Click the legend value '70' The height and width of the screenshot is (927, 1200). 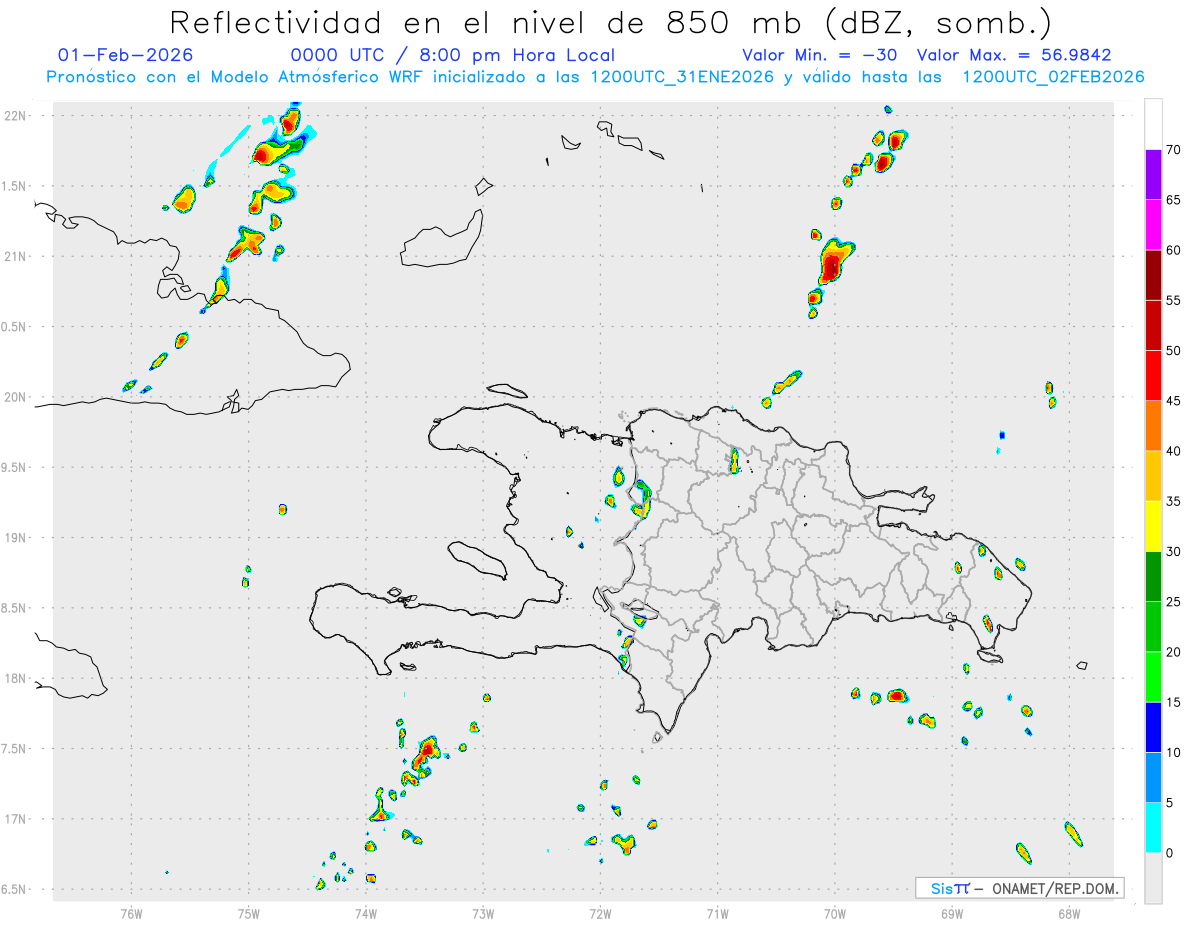pyautogui.click(x=1174, y=150)
